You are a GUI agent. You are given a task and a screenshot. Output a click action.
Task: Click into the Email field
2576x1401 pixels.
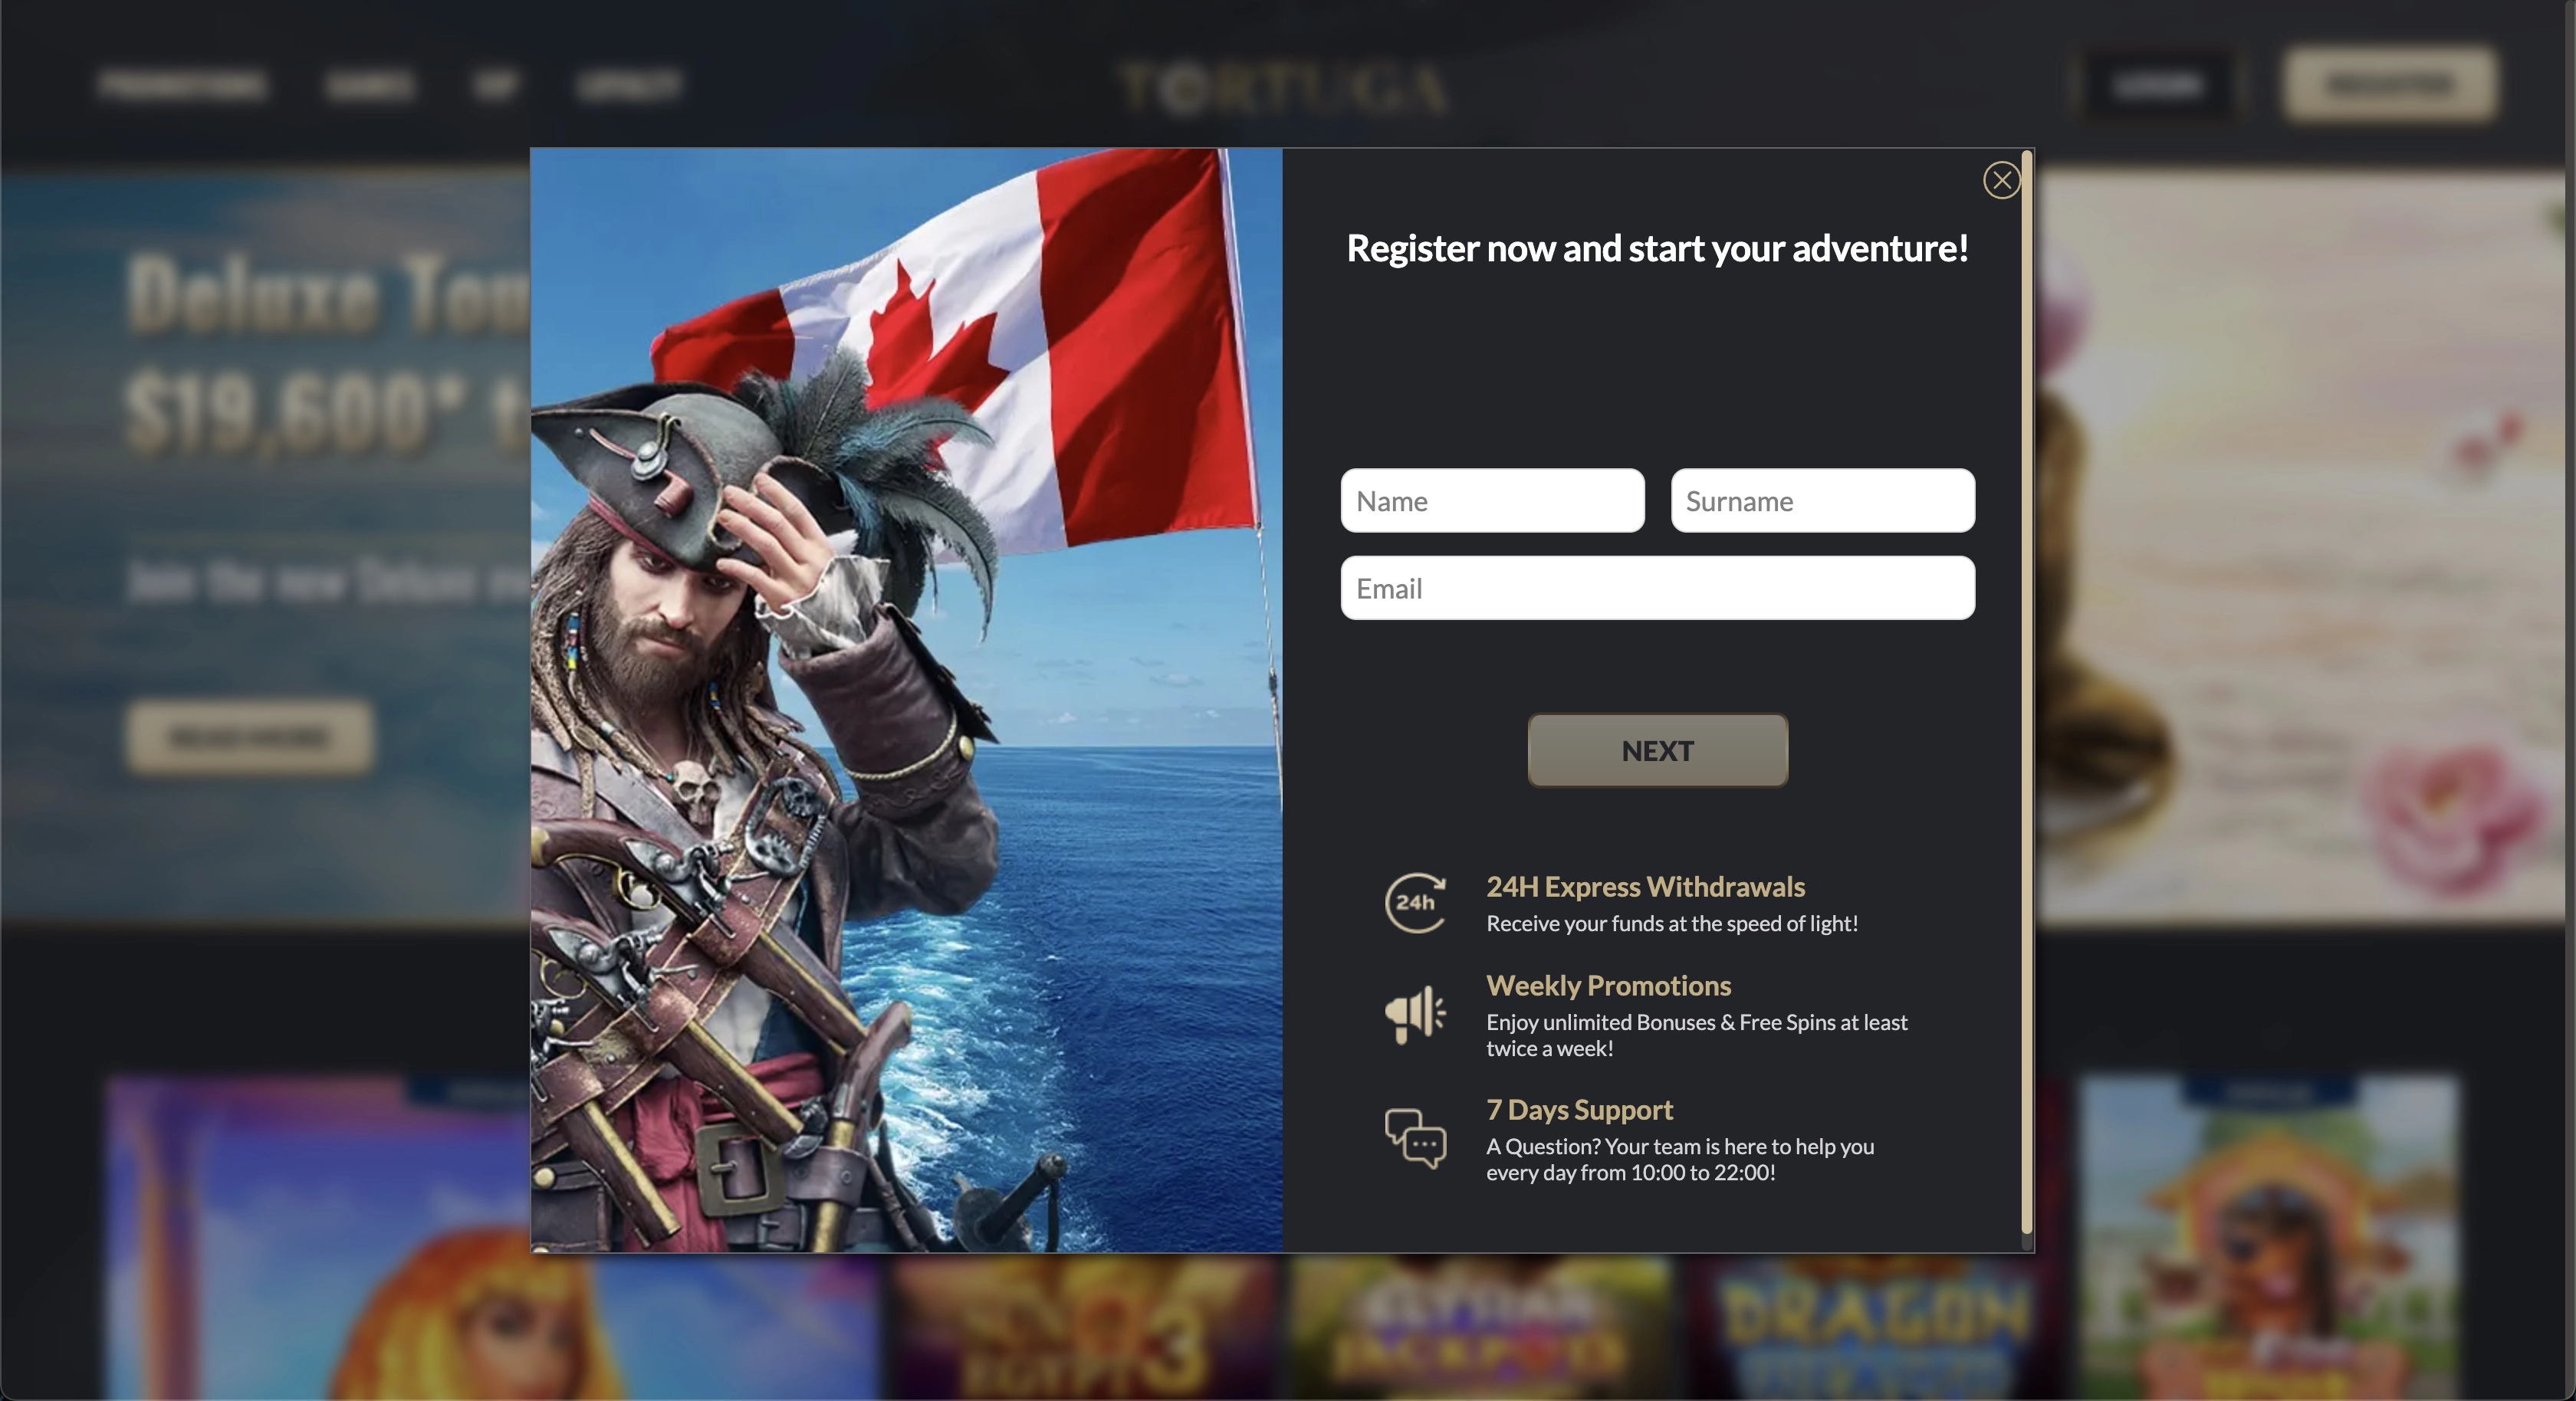1657,588
